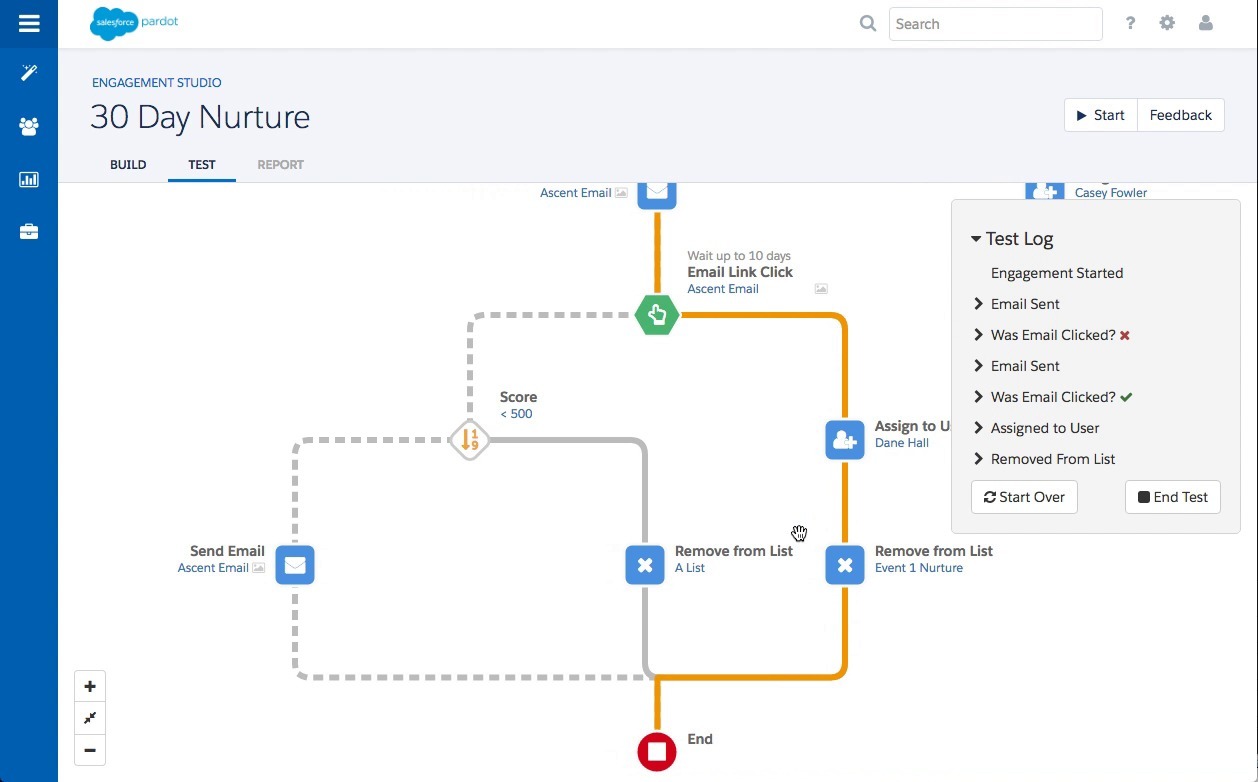Open the user profile icon

tap(1206, 23)
